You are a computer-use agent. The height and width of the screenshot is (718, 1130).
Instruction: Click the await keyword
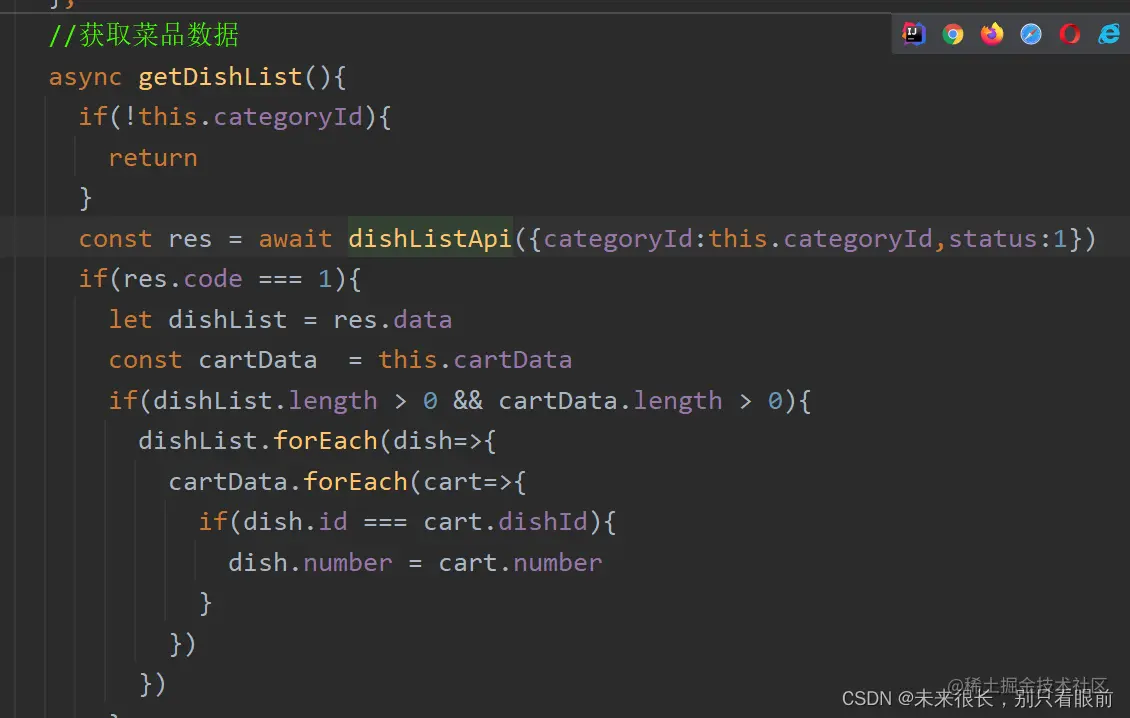[295, 239]
